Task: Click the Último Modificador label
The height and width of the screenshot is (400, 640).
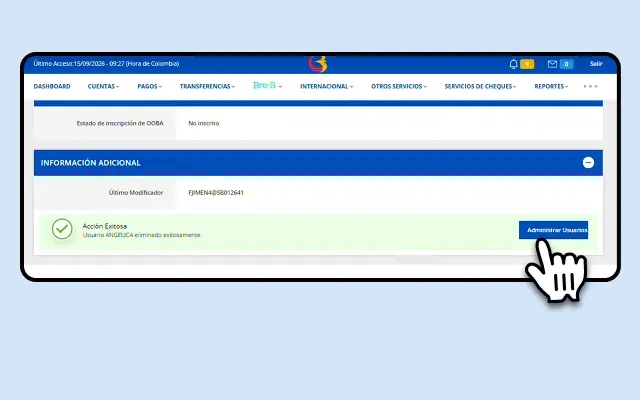Action: (x=136, y=193)
